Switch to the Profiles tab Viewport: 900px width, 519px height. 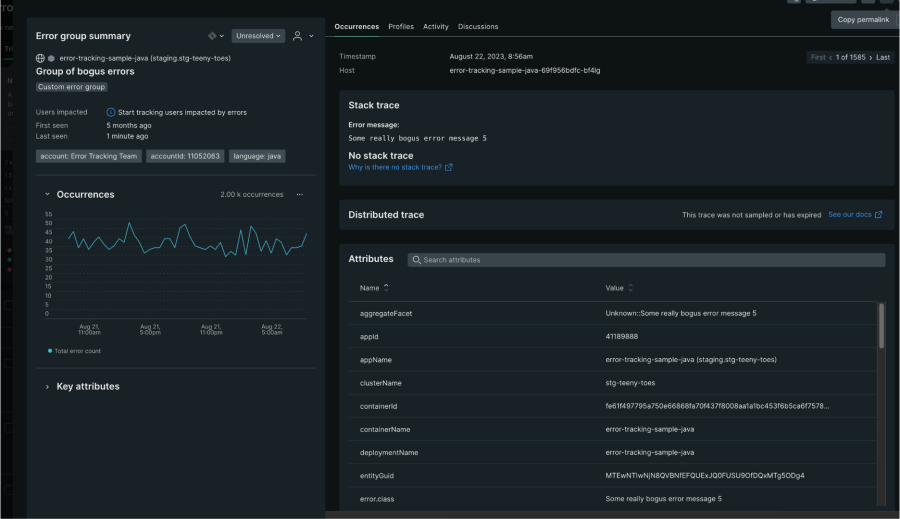tap(401, 26)
